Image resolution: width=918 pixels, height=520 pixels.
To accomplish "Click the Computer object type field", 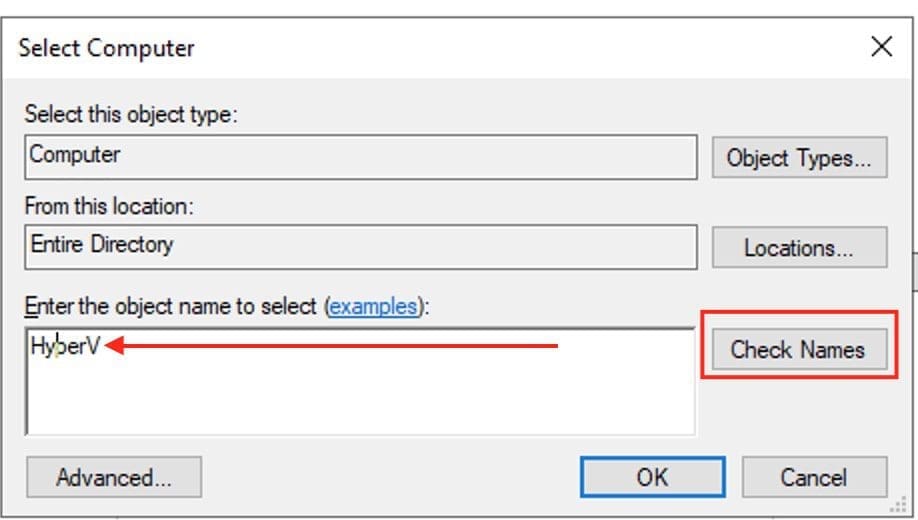I will 360,156.
